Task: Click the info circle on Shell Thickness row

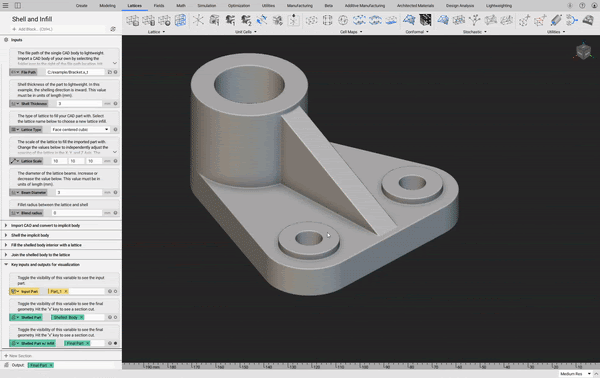Action: tap(116, 104)
